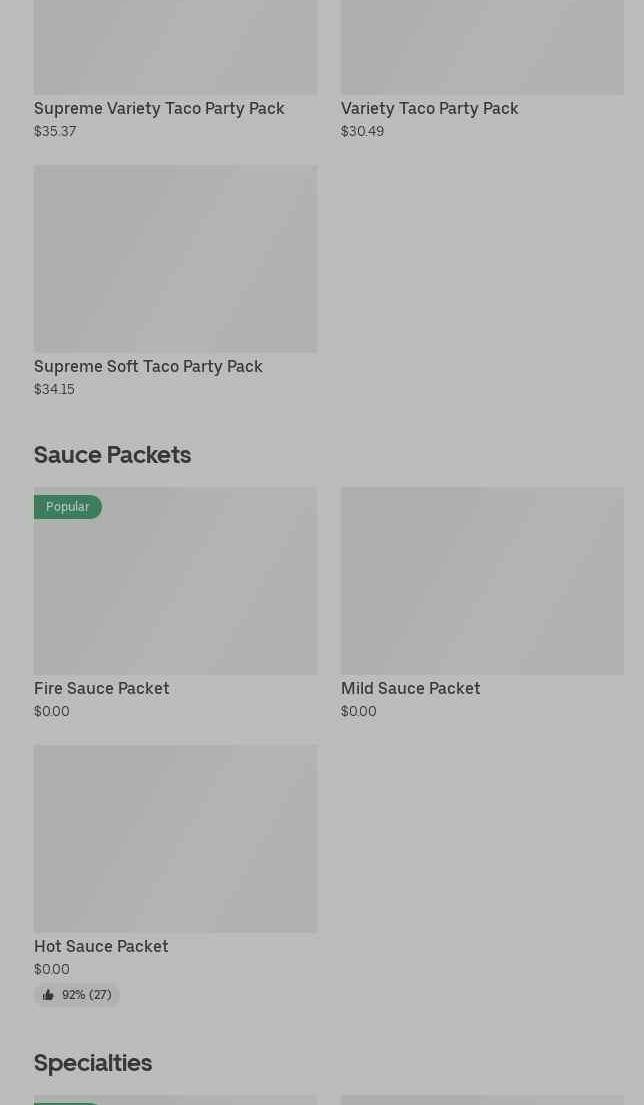This screenshot has height=1105, width=644.
Task: Open the Mild Sauce Packet image
Action: click(x=482, y=581)
